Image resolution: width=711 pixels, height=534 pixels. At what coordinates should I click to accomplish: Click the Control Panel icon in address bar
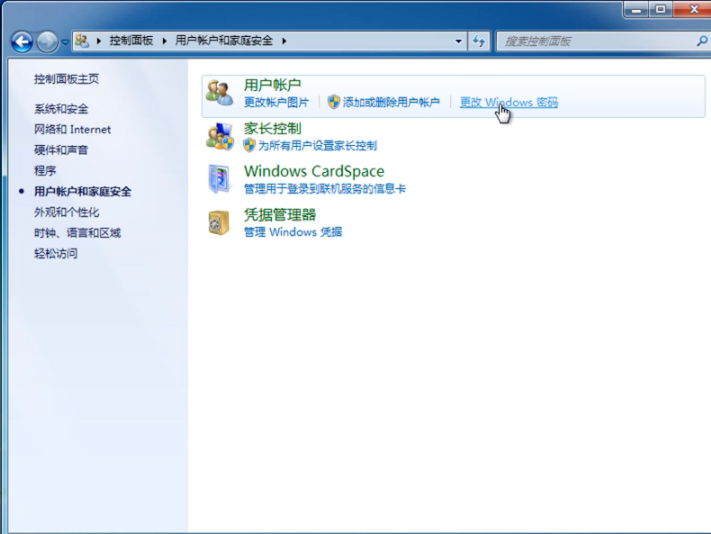tap(82, 41)
